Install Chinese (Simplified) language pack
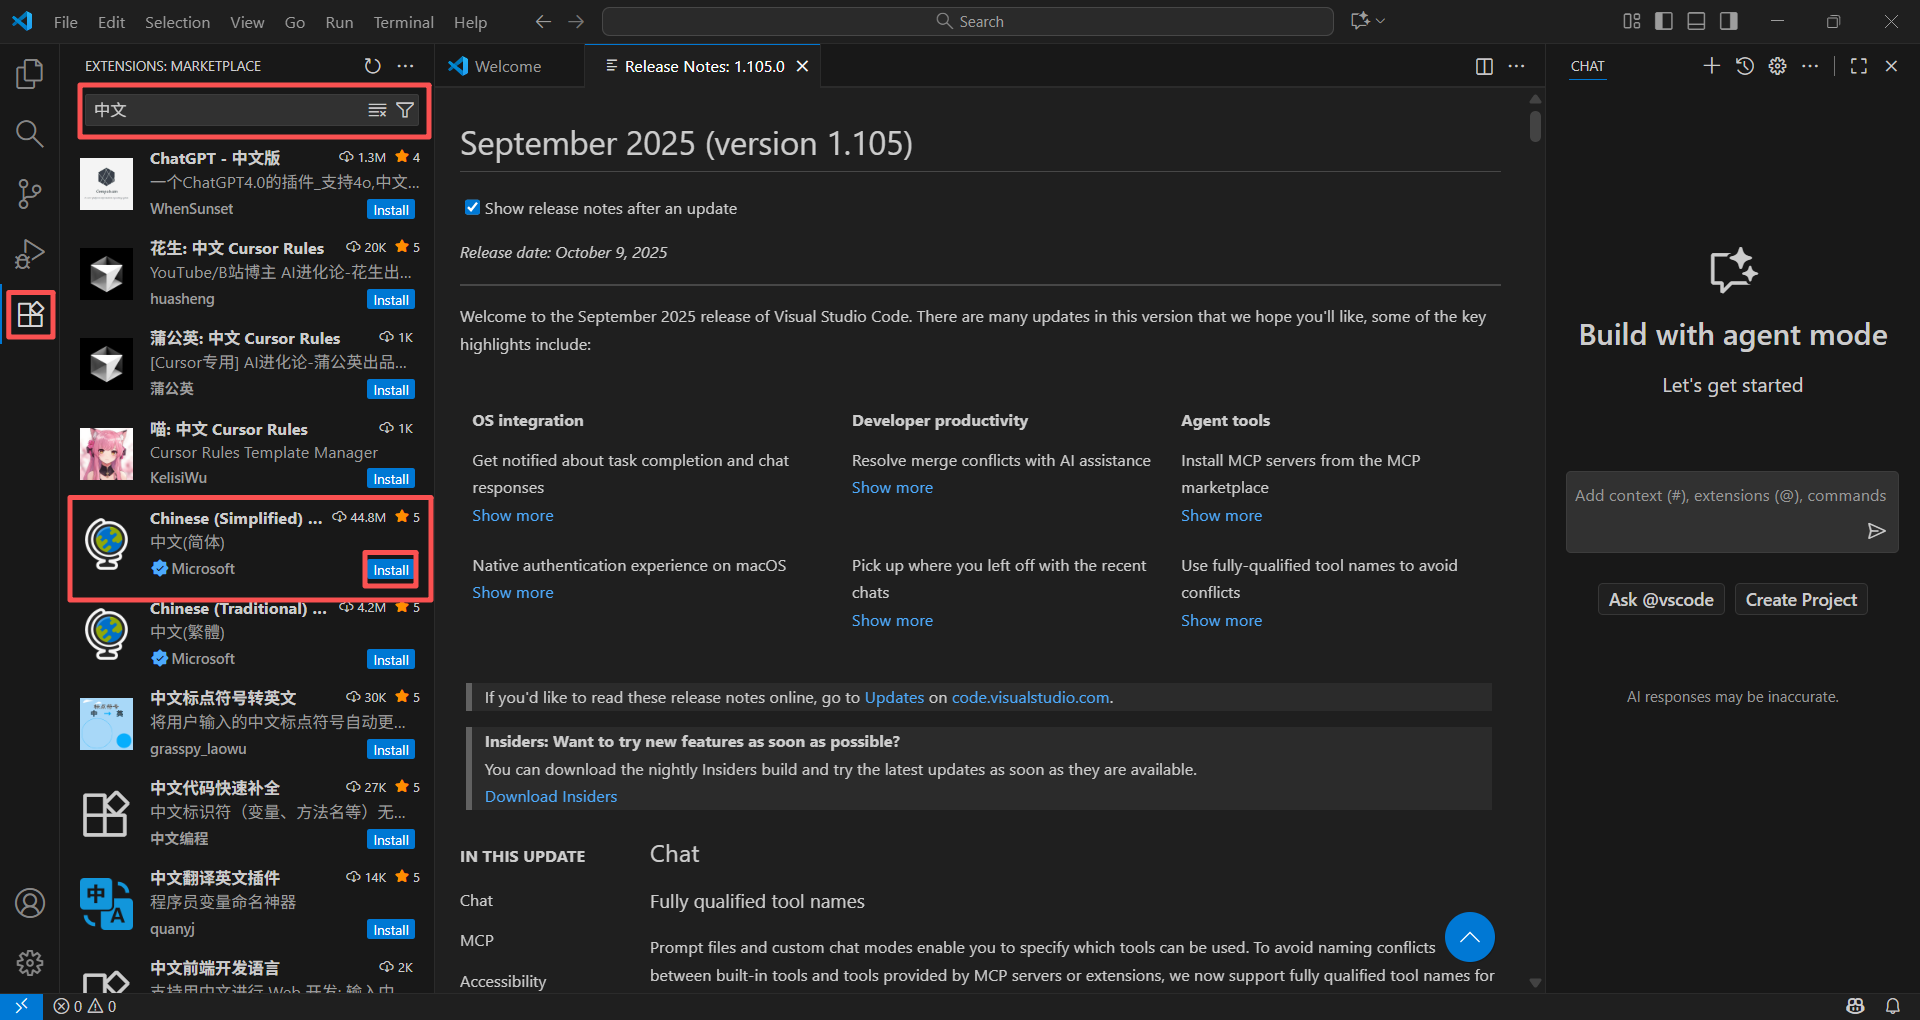 click(391, 570)
